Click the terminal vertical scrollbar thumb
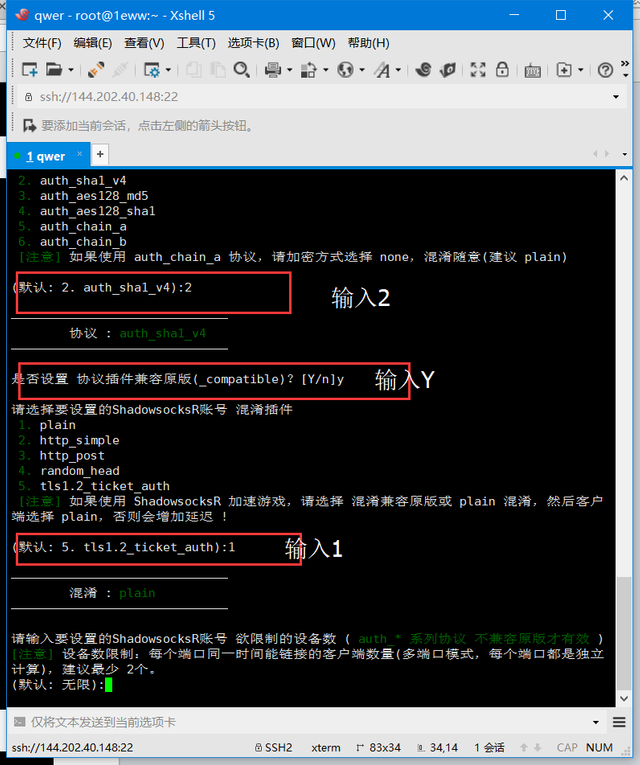The height and width of the screenshot is (765, 640). (623, 633)
